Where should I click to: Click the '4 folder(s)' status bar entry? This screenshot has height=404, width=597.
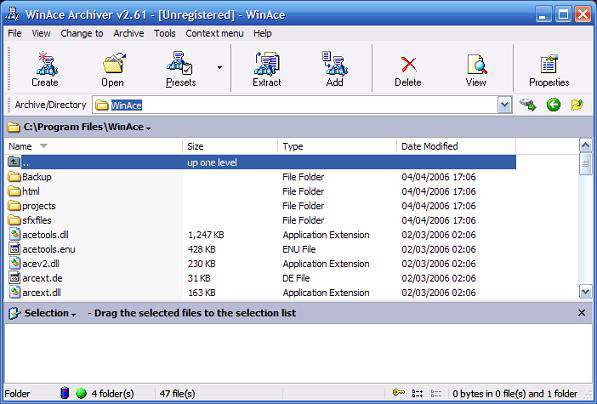coord(113,394)
